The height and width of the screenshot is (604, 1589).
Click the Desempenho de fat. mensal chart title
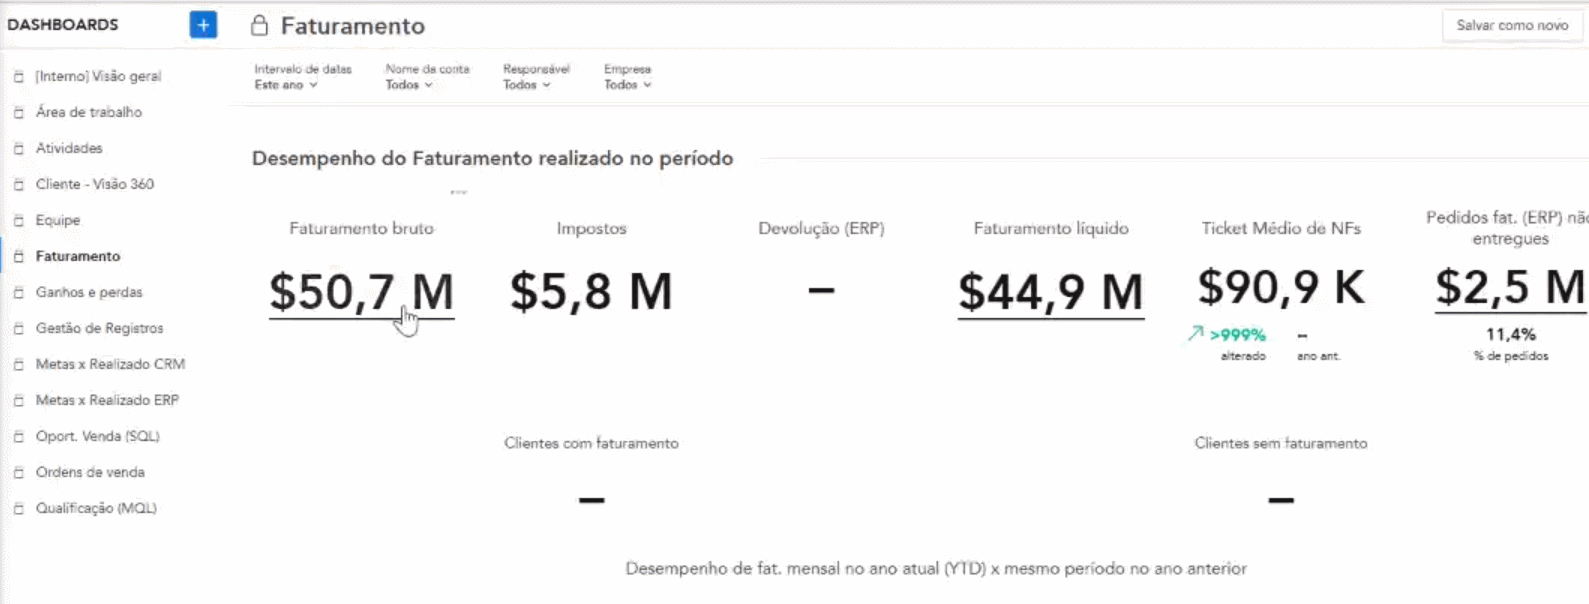pos(936,568)
